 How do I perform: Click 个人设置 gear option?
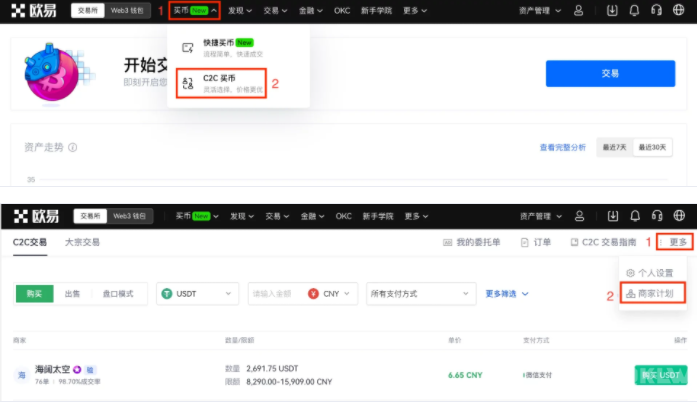(649, 272)
